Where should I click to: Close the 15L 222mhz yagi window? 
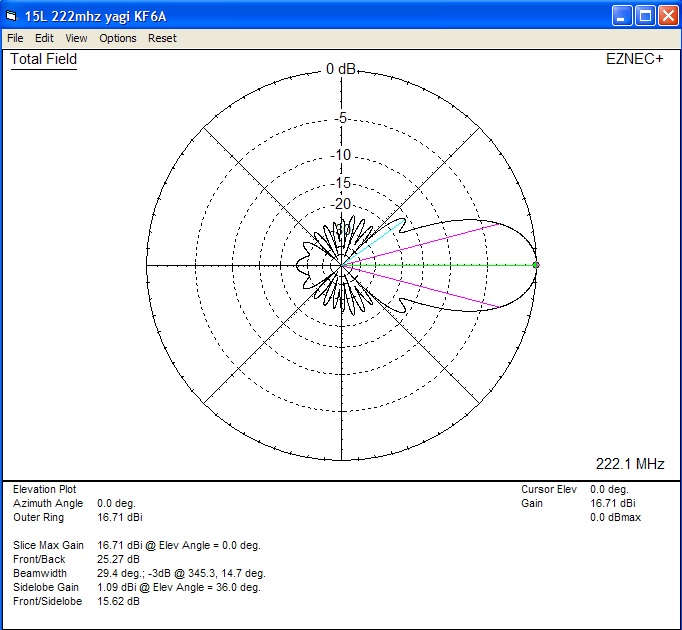pyautogui.click(x=667, y=15)
